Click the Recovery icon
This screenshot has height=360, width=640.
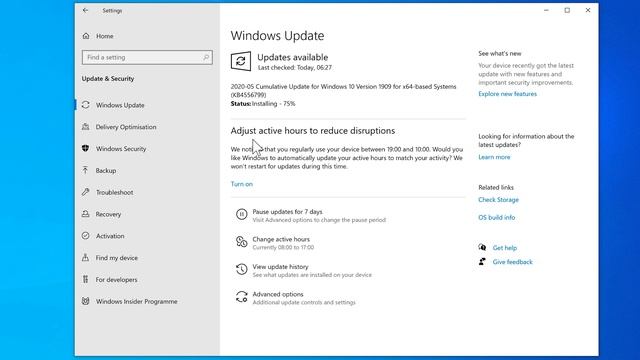[x=85, y=214]
